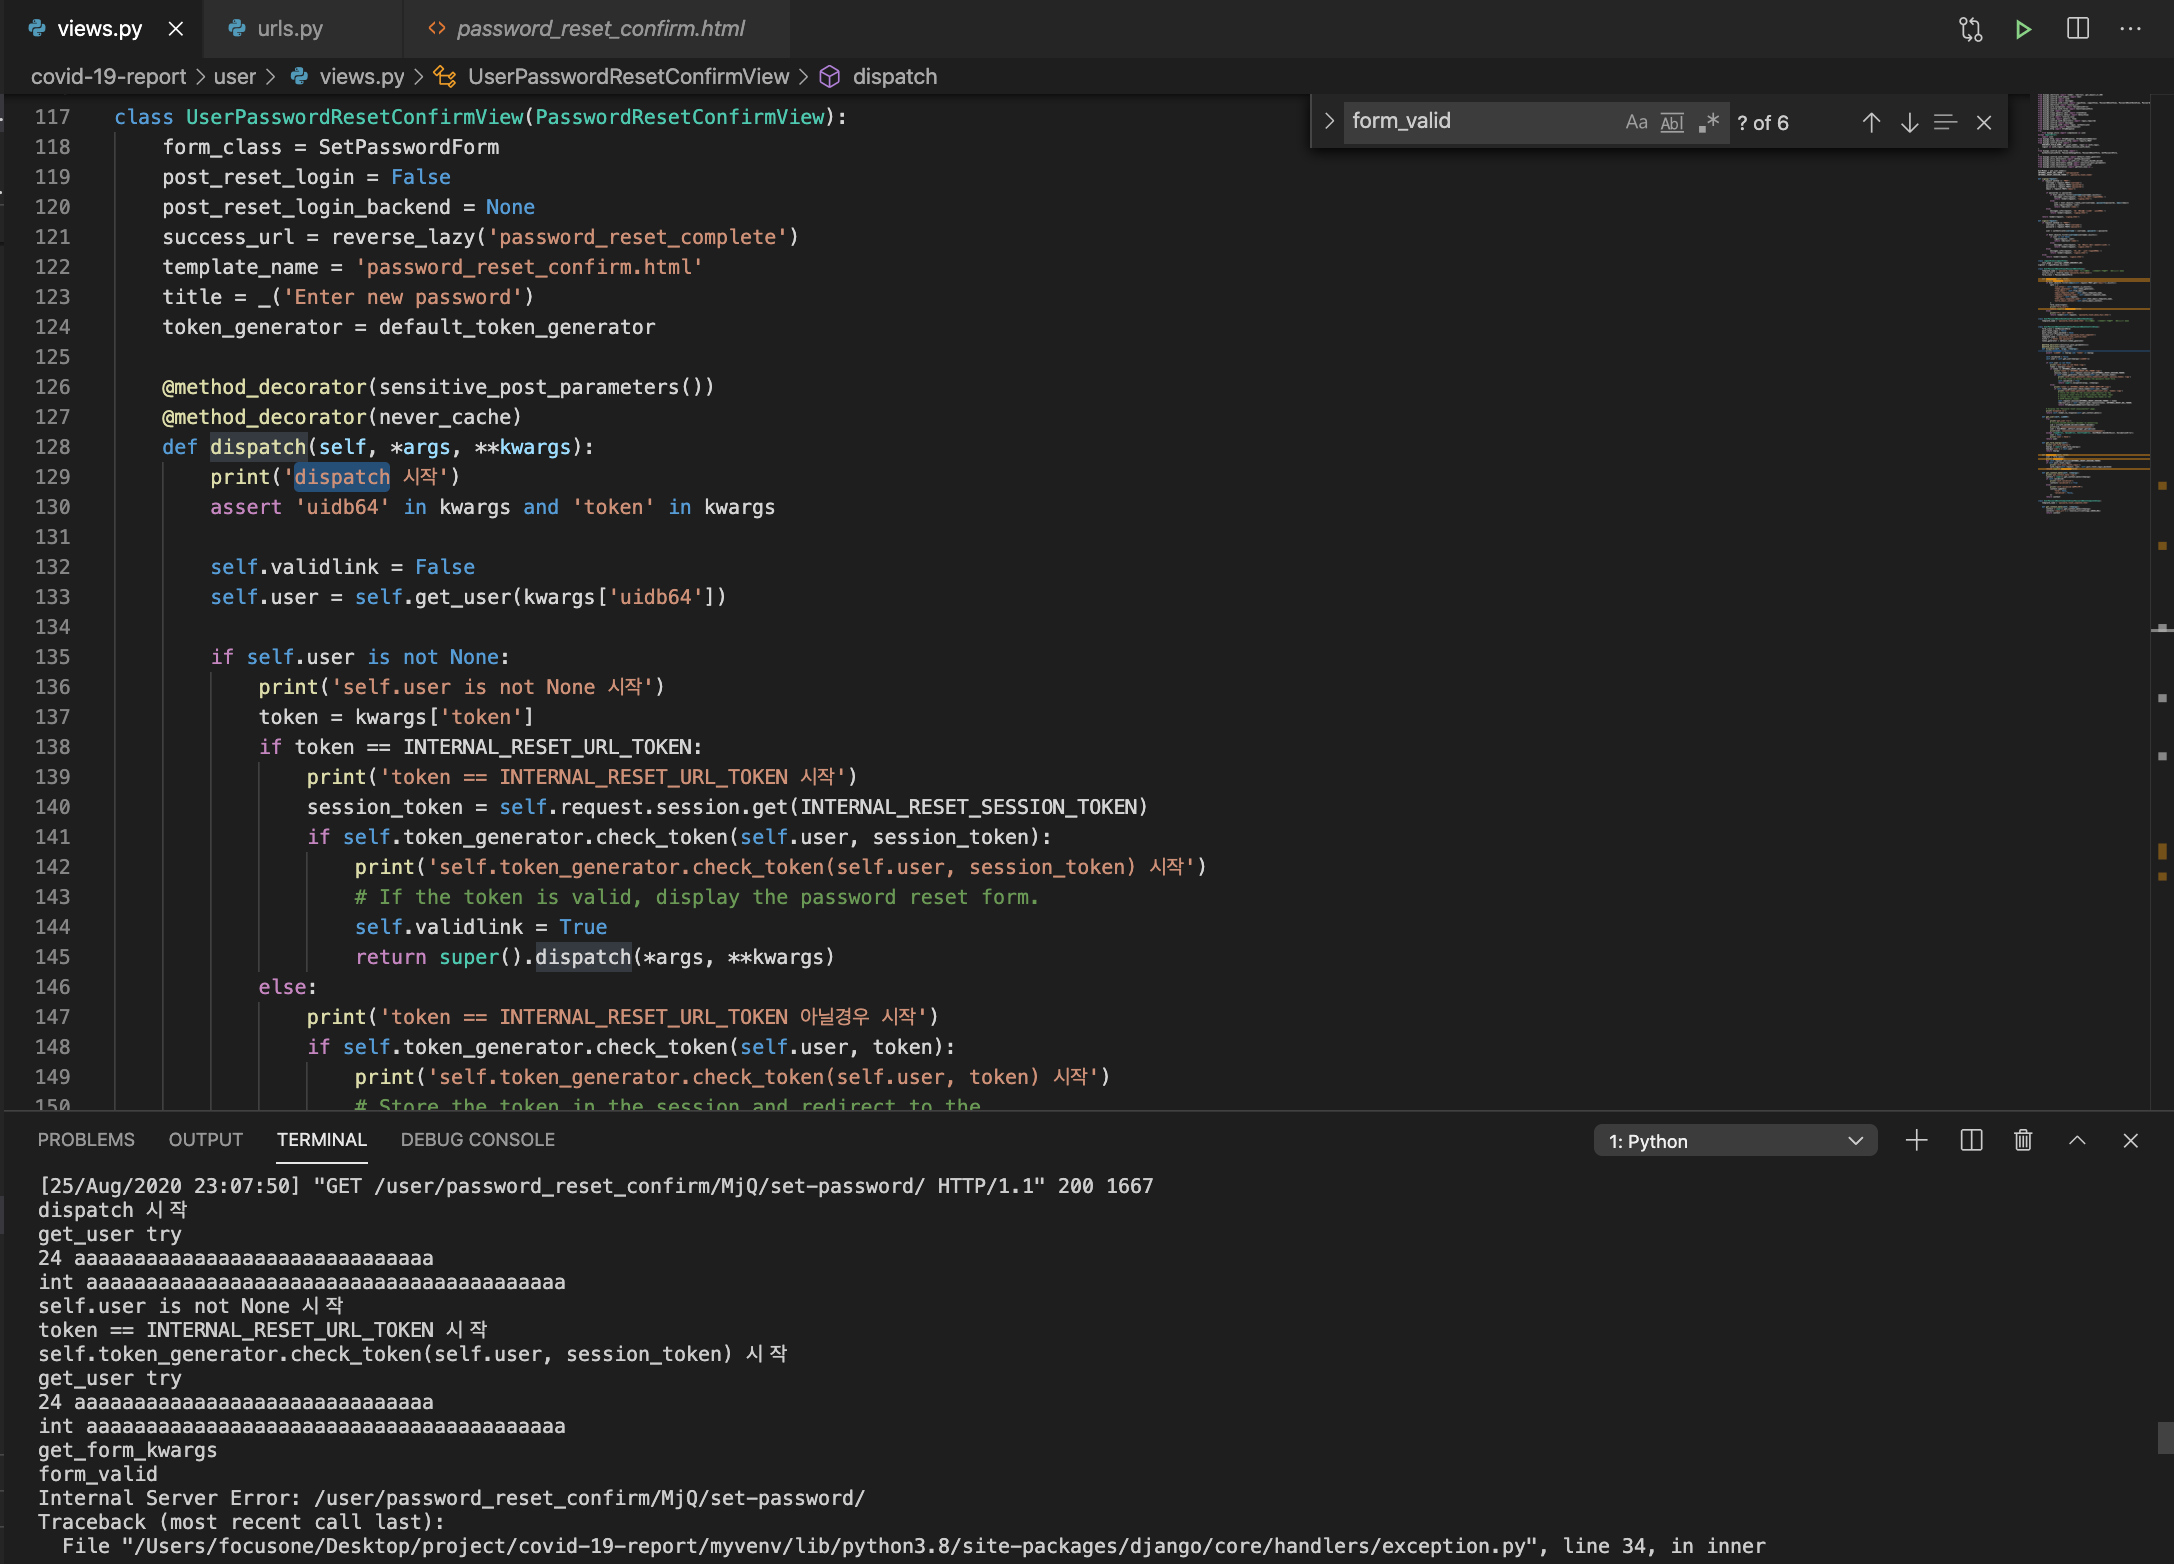The width and height of the screenshot is (2174, 1564).
Task: Switch to the urls.py tab
Action: pyautogui.click(x=289, y=29)
